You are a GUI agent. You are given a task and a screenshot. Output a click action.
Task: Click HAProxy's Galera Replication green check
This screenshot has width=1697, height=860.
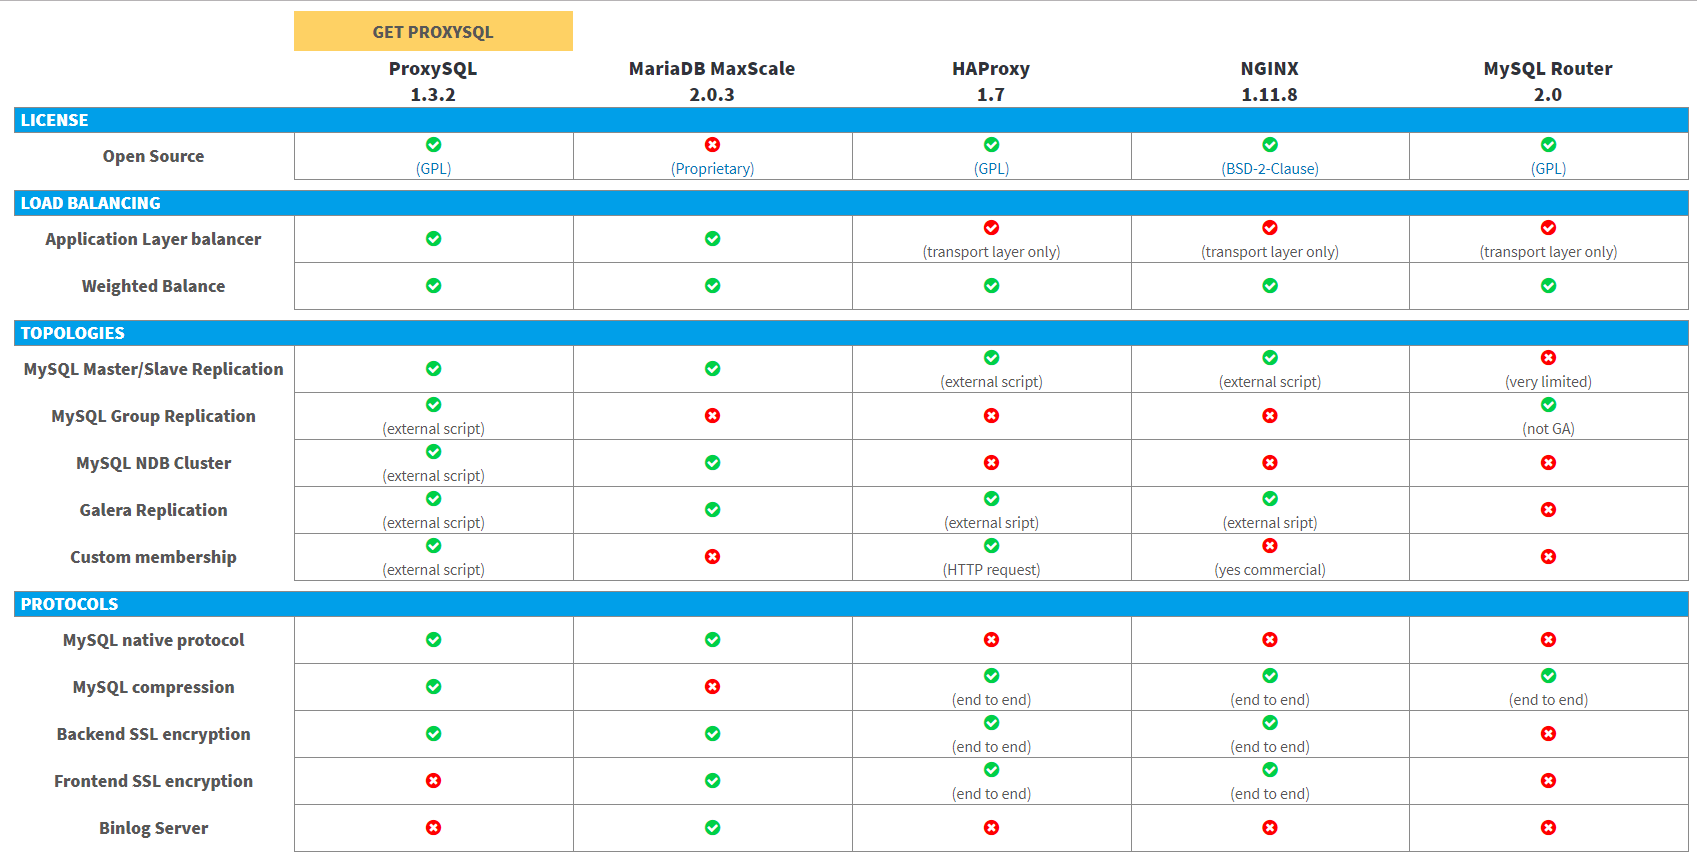[x=991, y=499]
